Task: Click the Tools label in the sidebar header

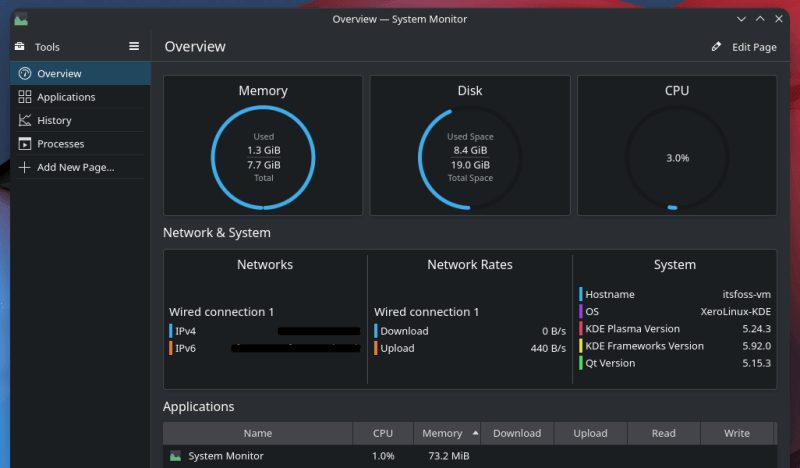Action: click(47, 47)
